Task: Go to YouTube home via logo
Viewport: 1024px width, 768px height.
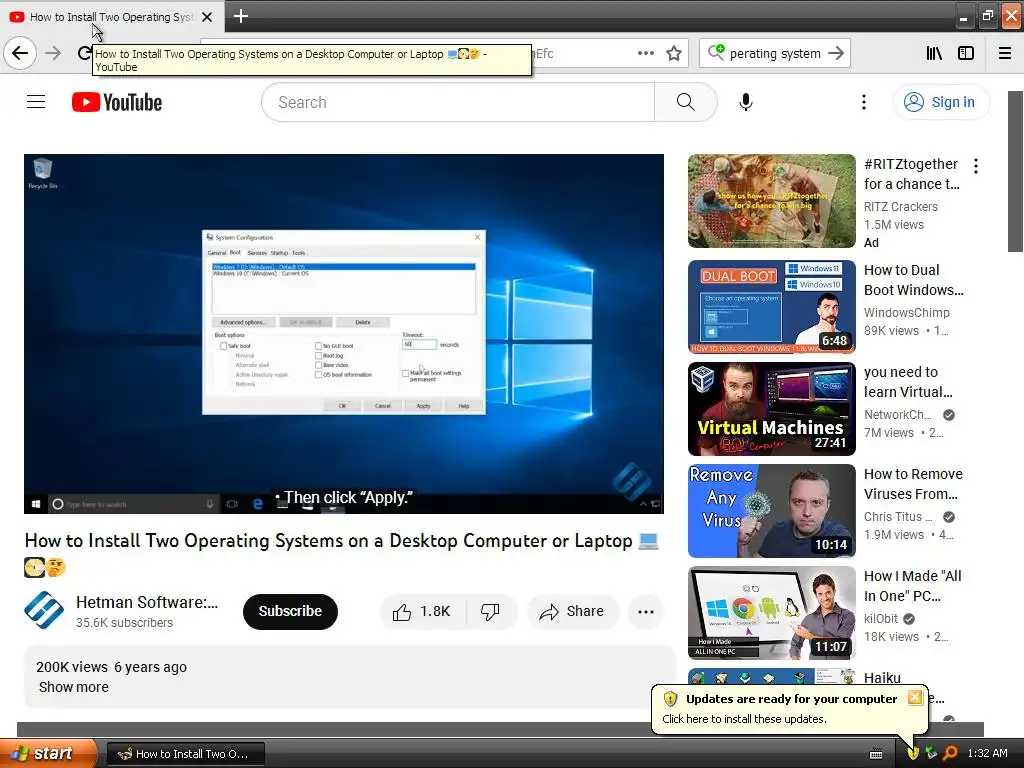Action: click(x=117, y=102)
